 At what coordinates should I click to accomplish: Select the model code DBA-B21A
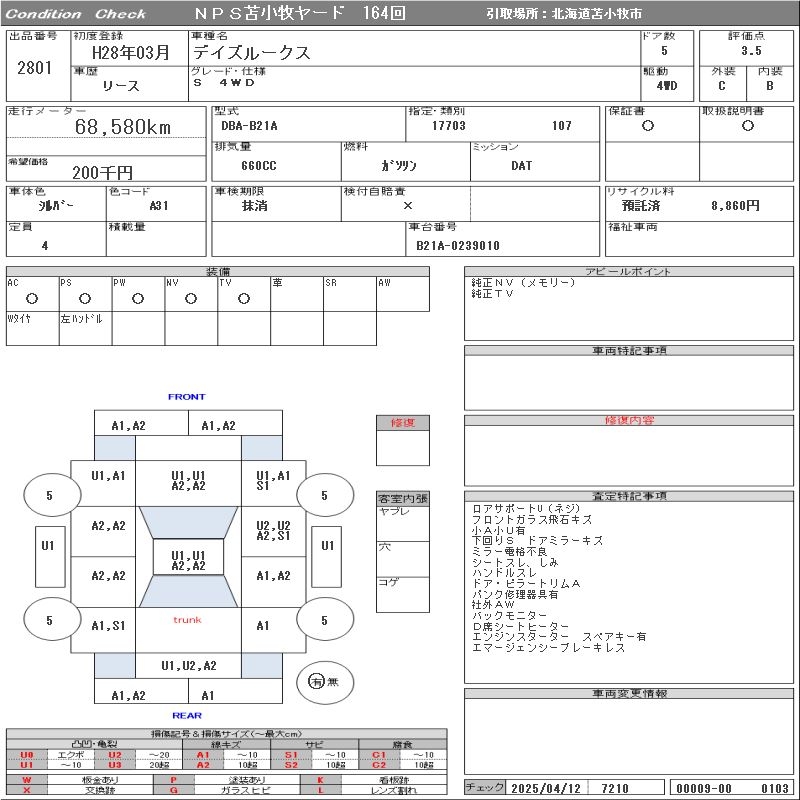[x=249, y=126]
